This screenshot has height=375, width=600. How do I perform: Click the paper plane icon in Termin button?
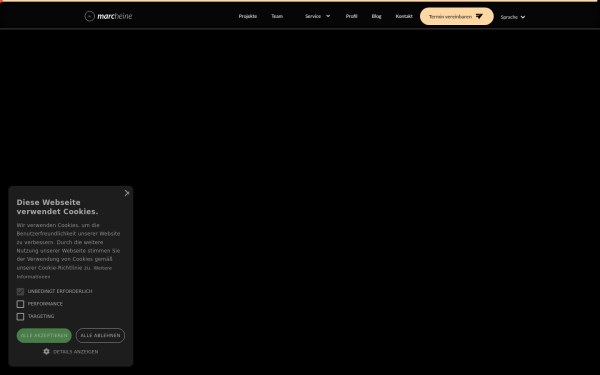pyautogui.click(x=479, y=16)
